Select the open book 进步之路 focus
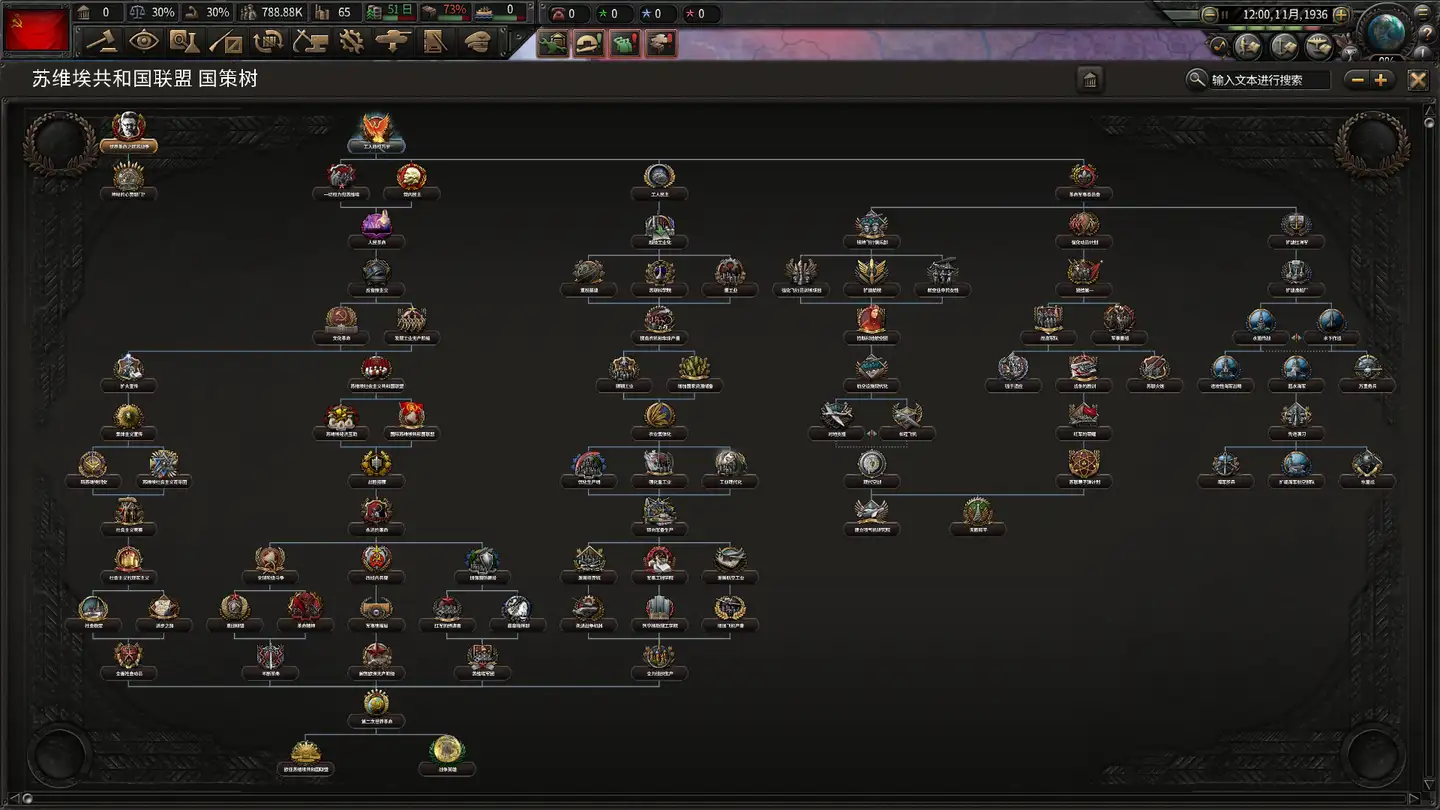 (x=163, y=607)
